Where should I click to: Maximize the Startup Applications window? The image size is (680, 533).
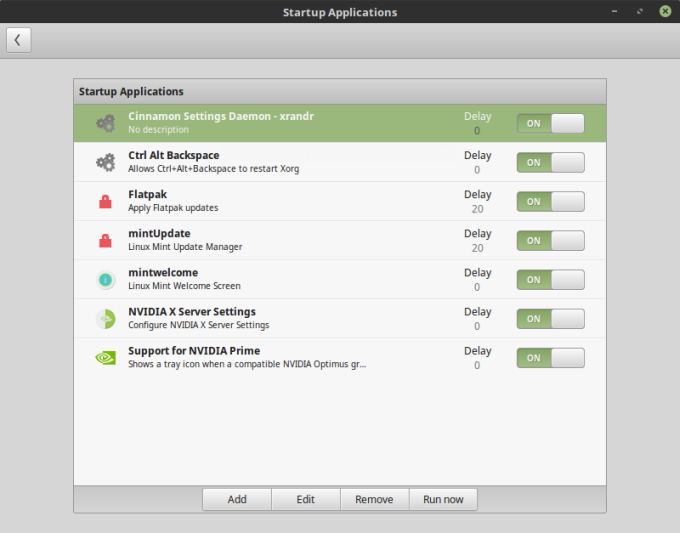640,11
